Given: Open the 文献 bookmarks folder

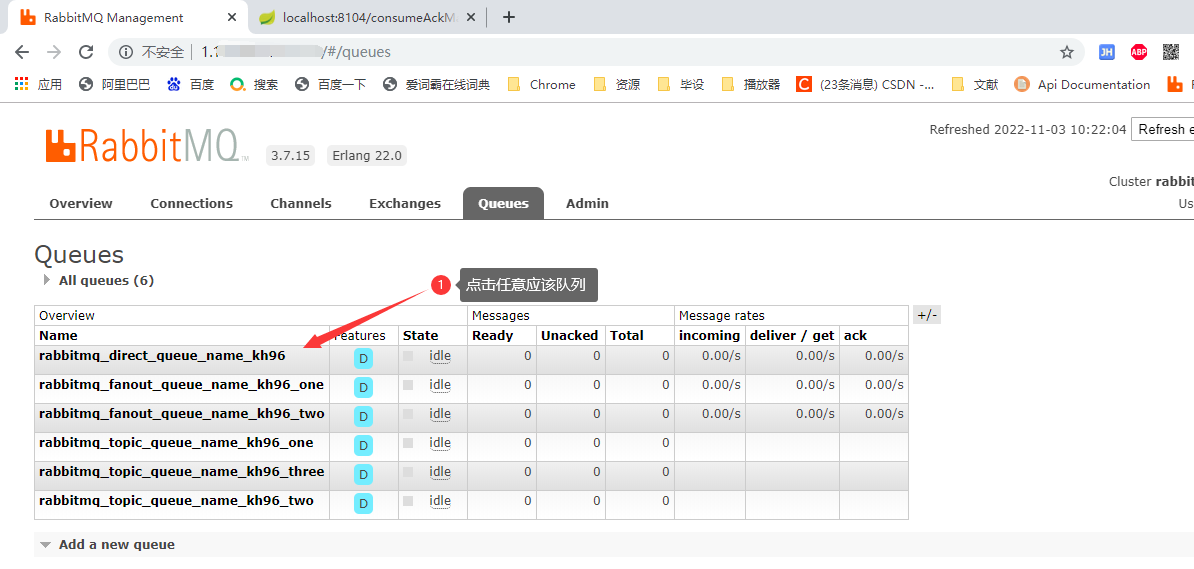Looking at the screenshot, I should click(975, 85).
